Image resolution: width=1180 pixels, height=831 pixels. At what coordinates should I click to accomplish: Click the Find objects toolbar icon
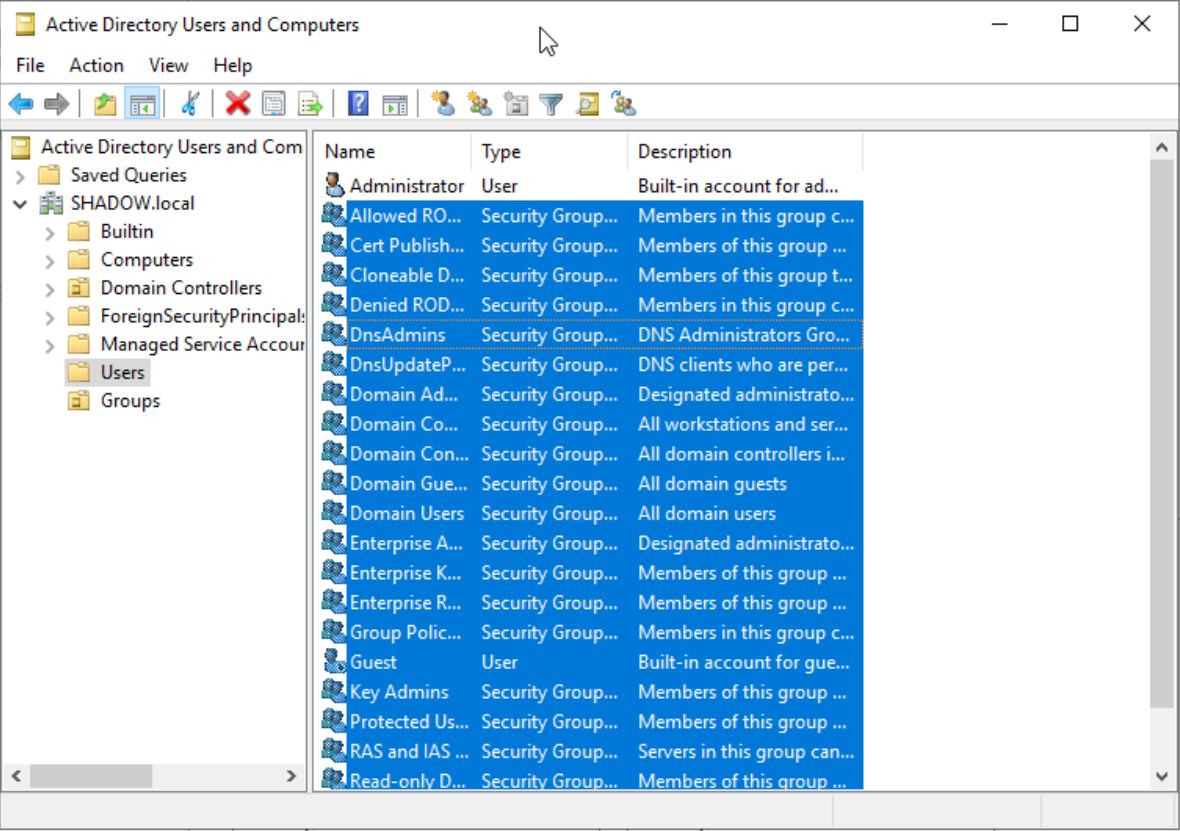coord(587,104)
